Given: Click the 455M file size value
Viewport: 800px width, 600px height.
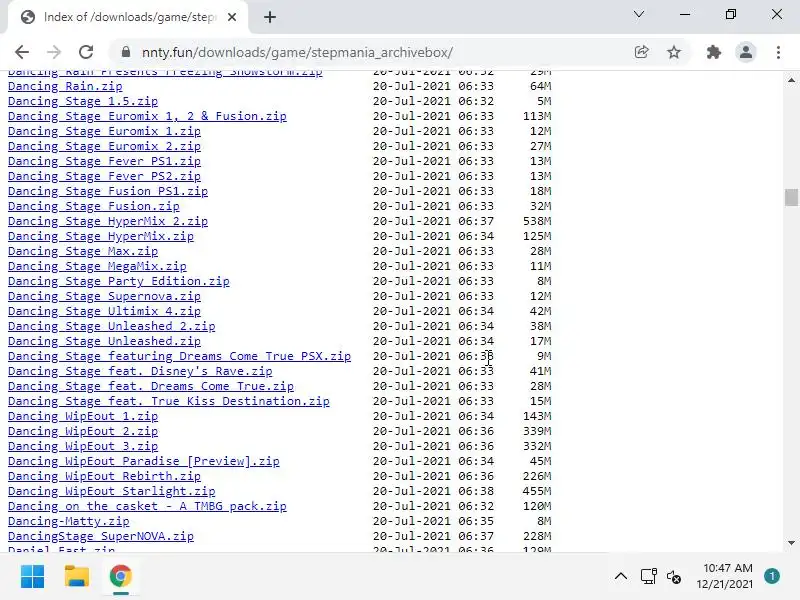Looking at the screenshot, I should [537, 491].
